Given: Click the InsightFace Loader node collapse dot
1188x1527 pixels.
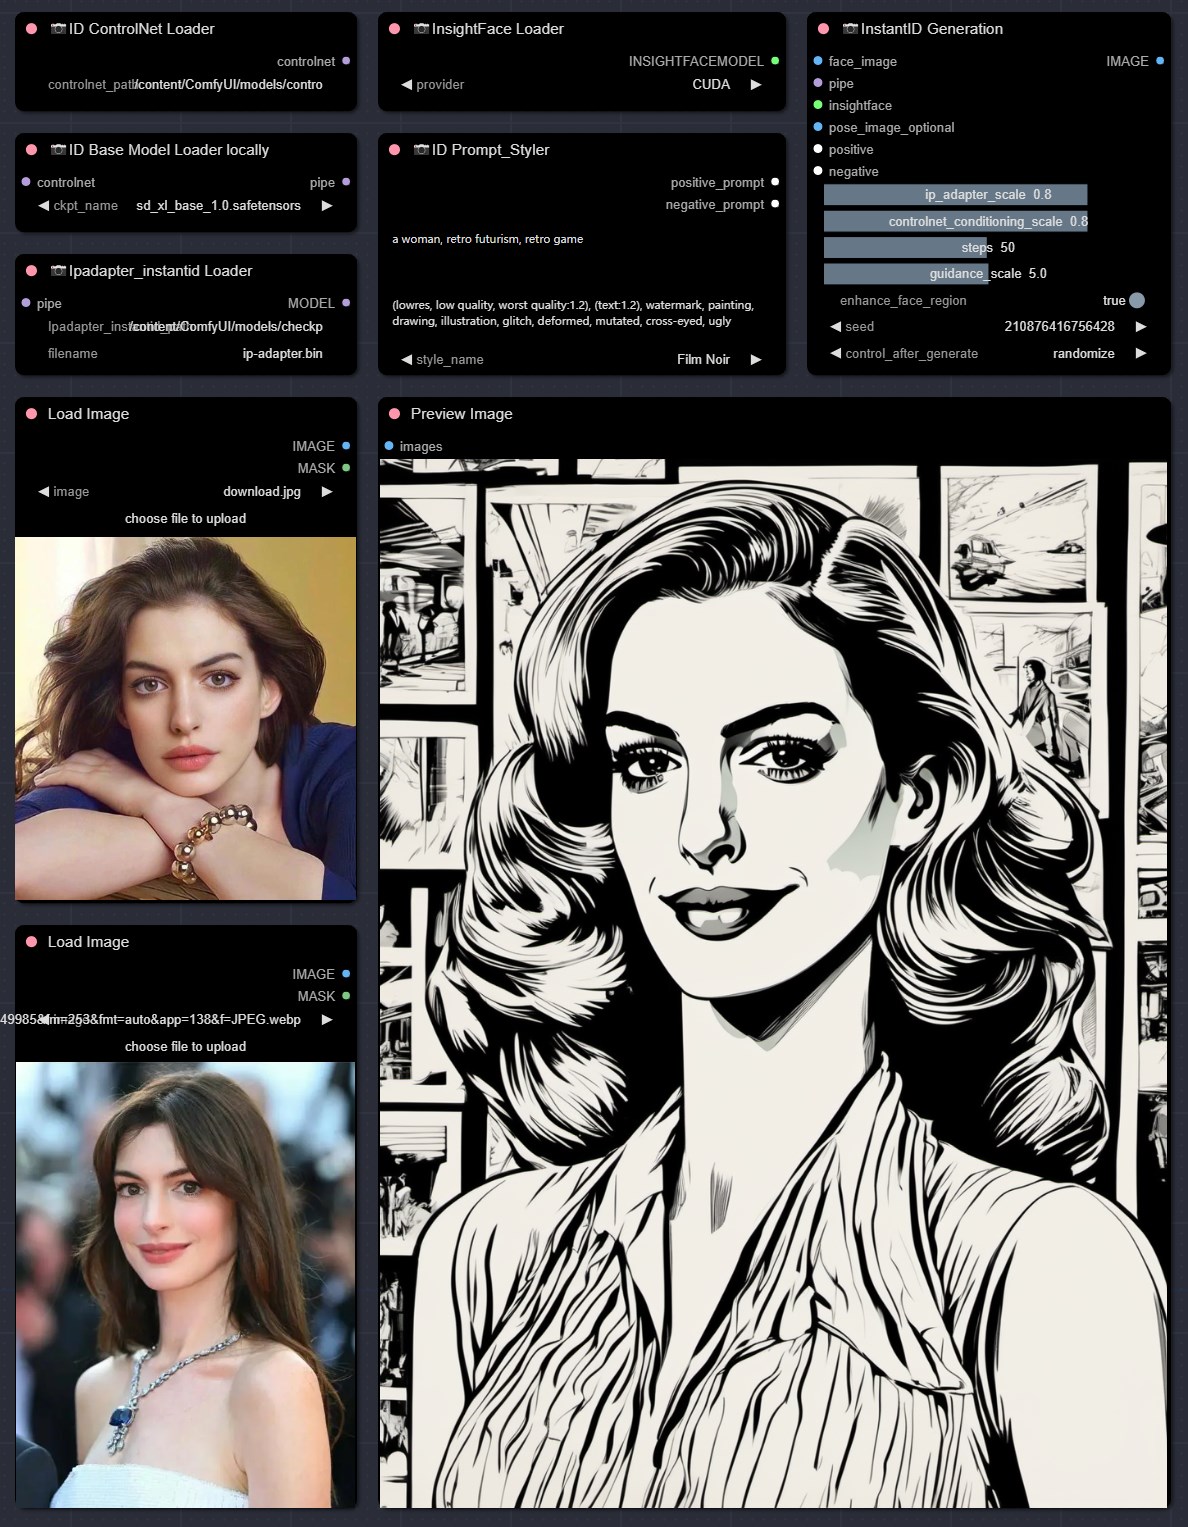Looking at the screenshot, I should [394, 29].
